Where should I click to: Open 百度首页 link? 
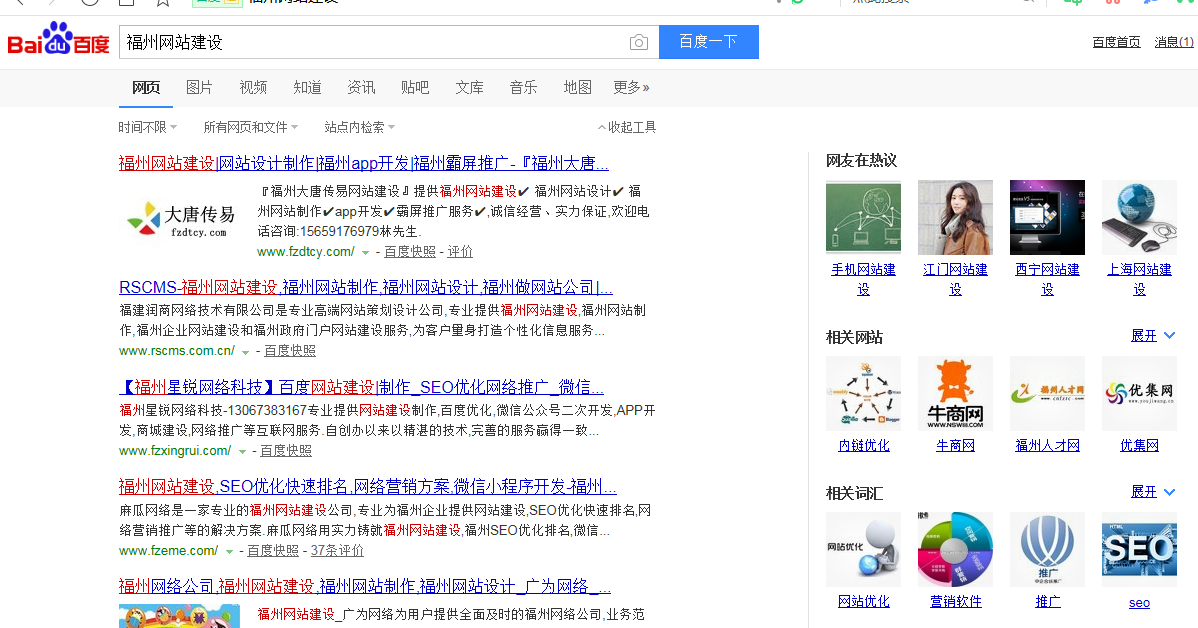[1116, 42]
